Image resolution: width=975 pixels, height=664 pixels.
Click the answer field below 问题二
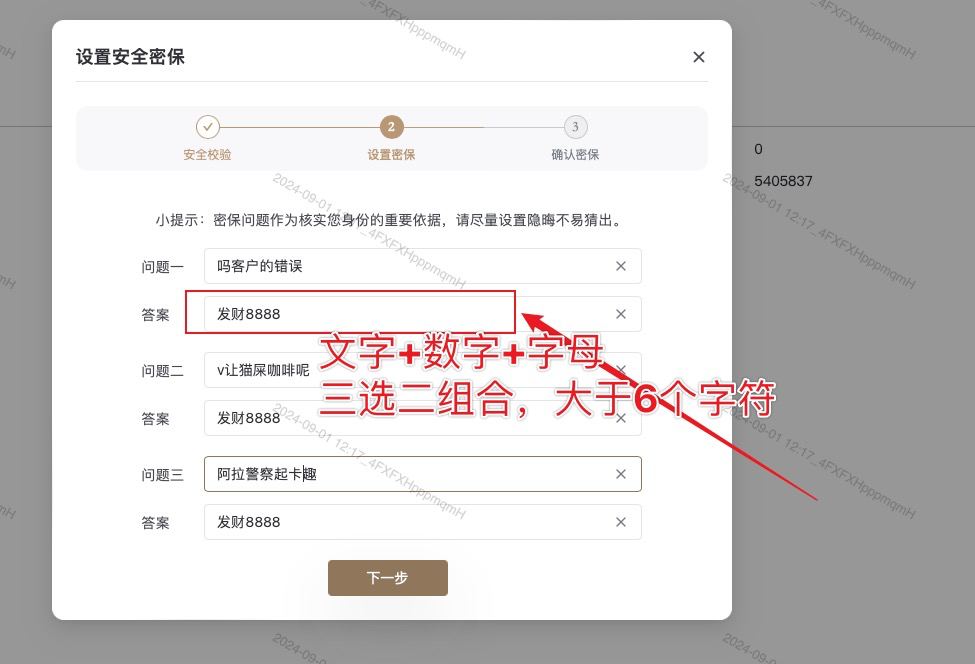423,418
